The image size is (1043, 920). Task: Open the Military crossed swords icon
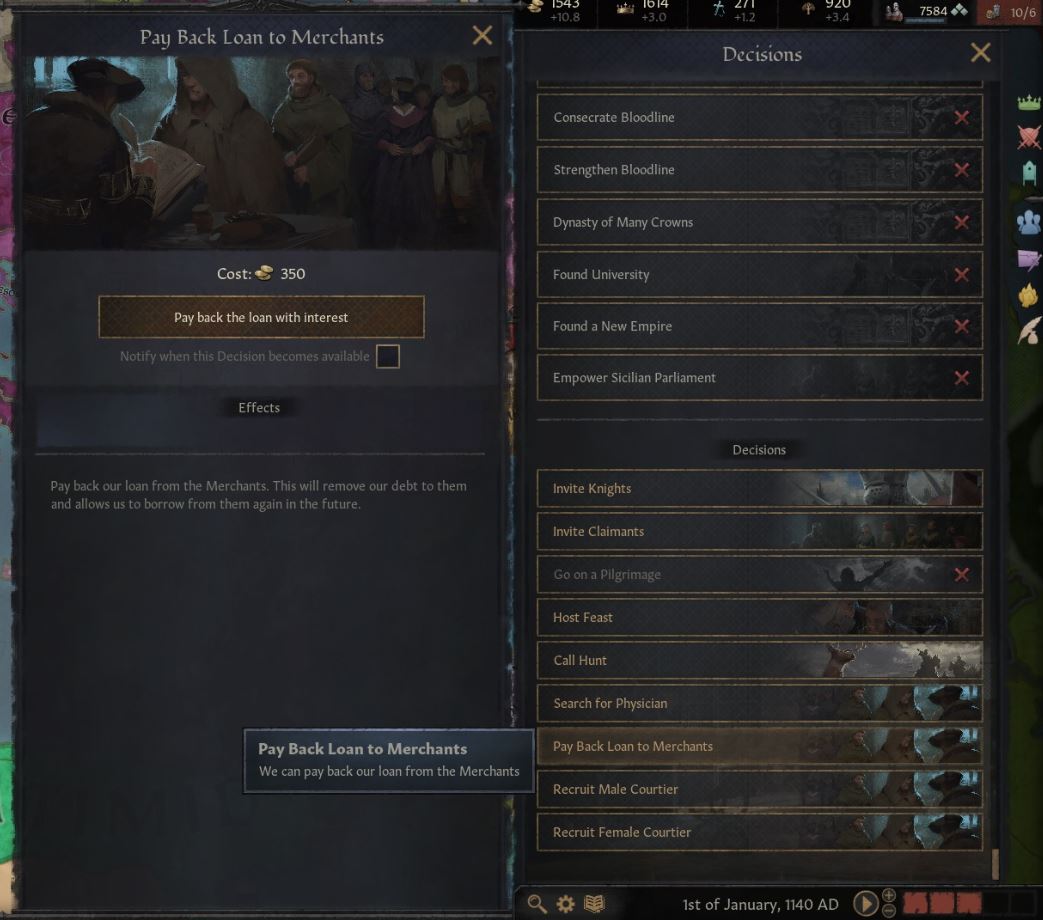(1029, 137)
